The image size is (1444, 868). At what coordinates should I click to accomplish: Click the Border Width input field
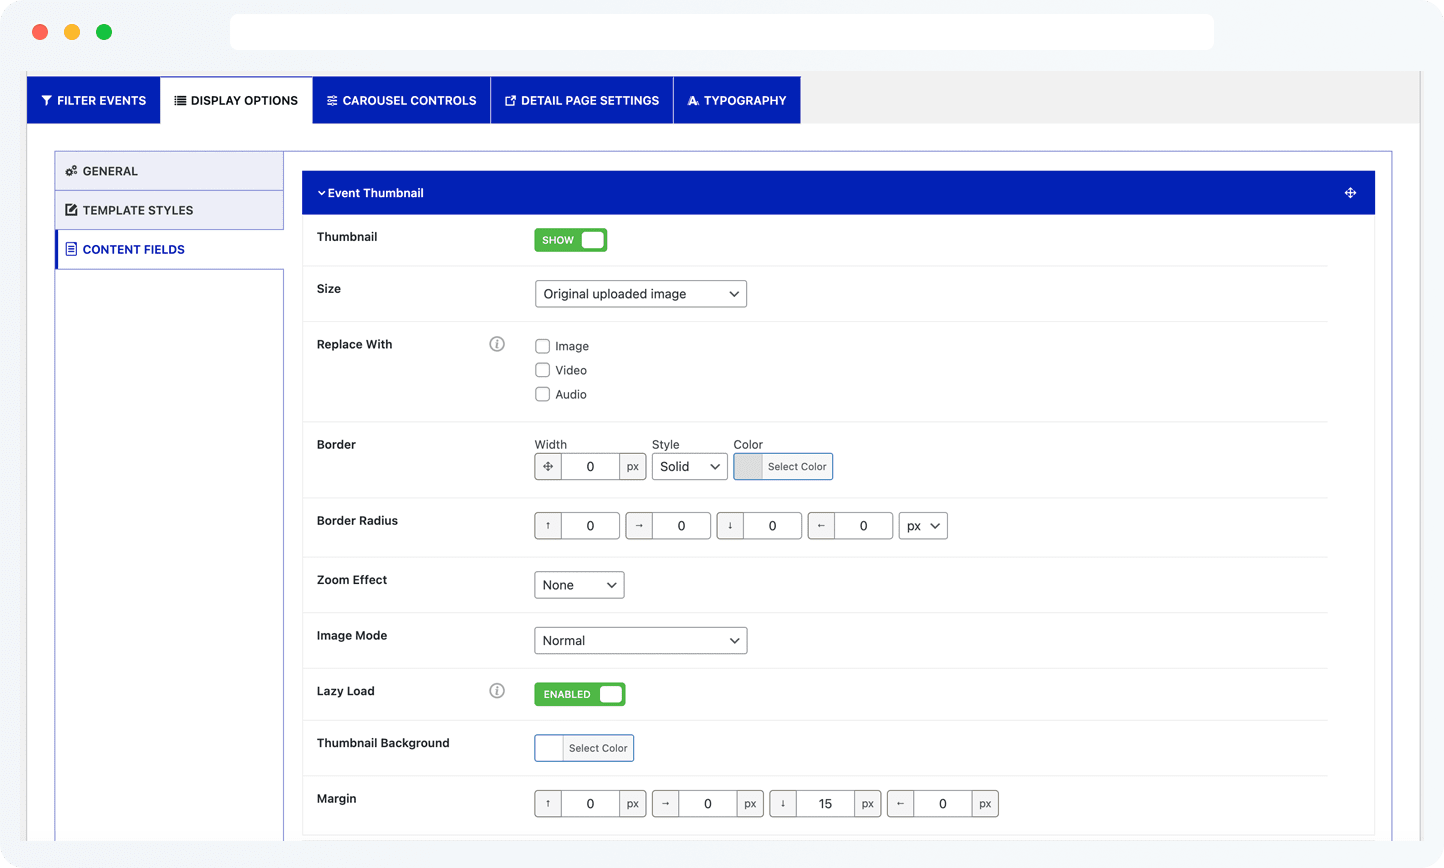[590, 467]
